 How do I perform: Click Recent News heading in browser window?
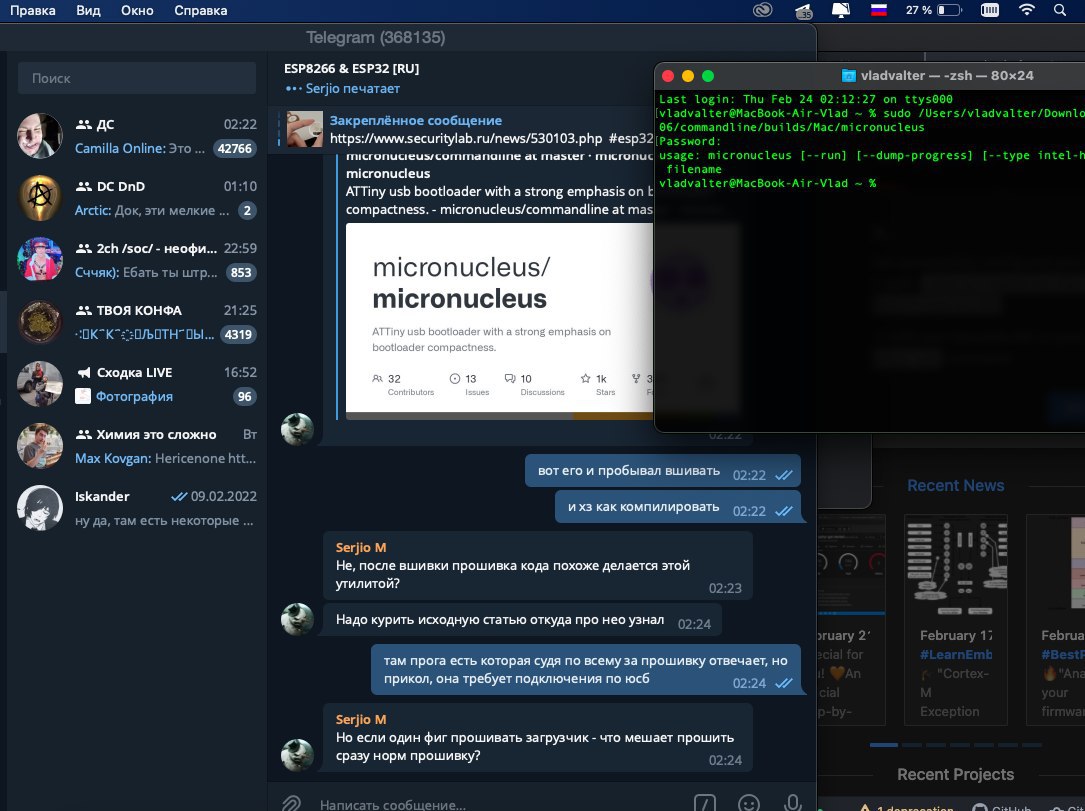pos(956,486)
